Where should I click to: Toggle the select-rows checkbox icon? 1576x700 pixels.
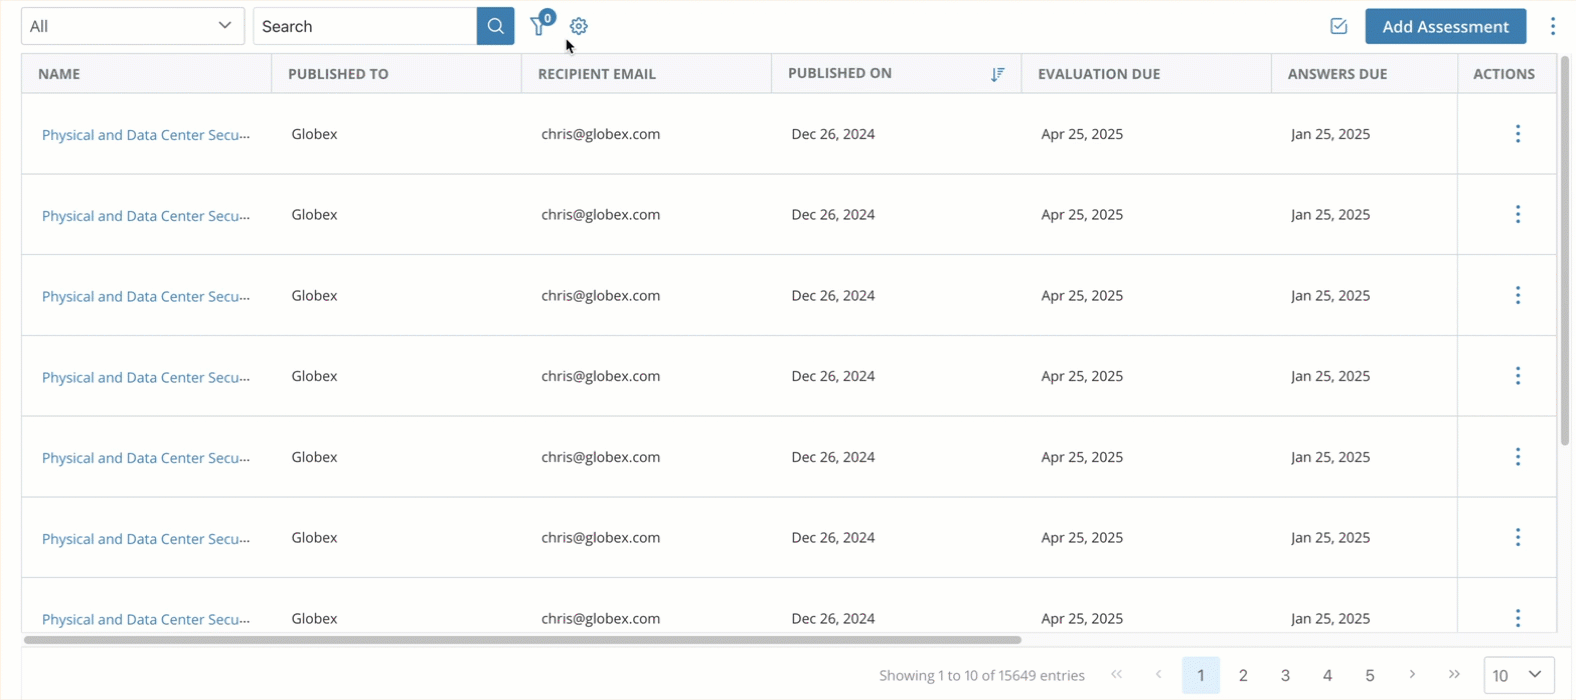[1338, 26]
